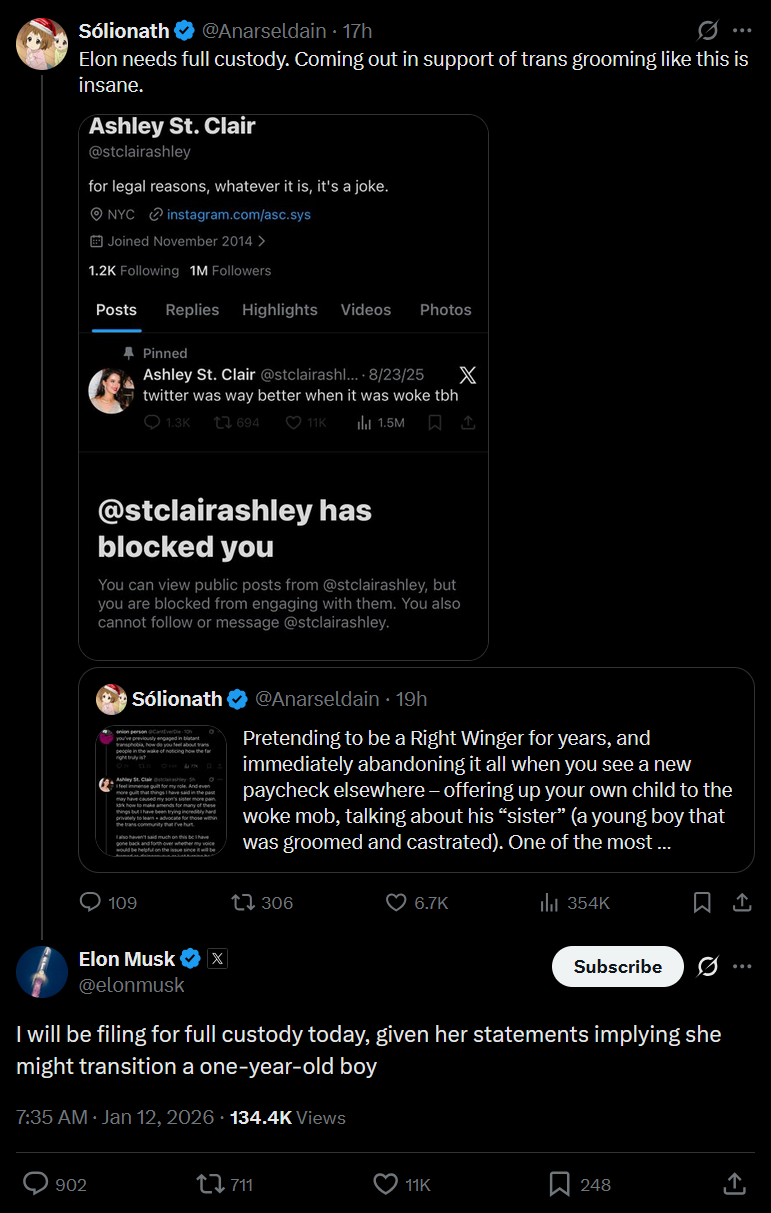The image size is (771, 1213).
Task: Open Sólionath's profile avatar
Action: 42,43
